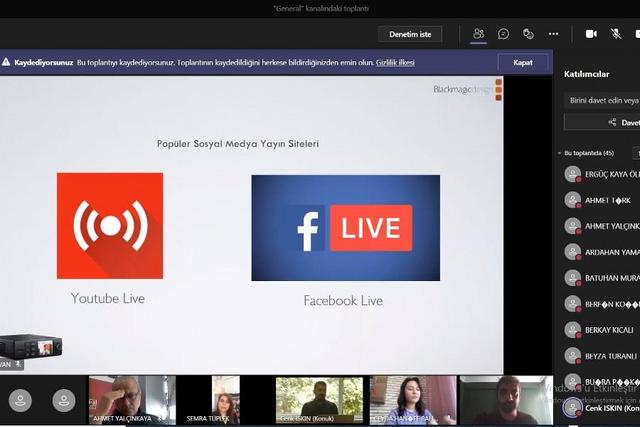
Task: Select AHMET YALÇINK participant name in list
Action: tap(612, 226)
